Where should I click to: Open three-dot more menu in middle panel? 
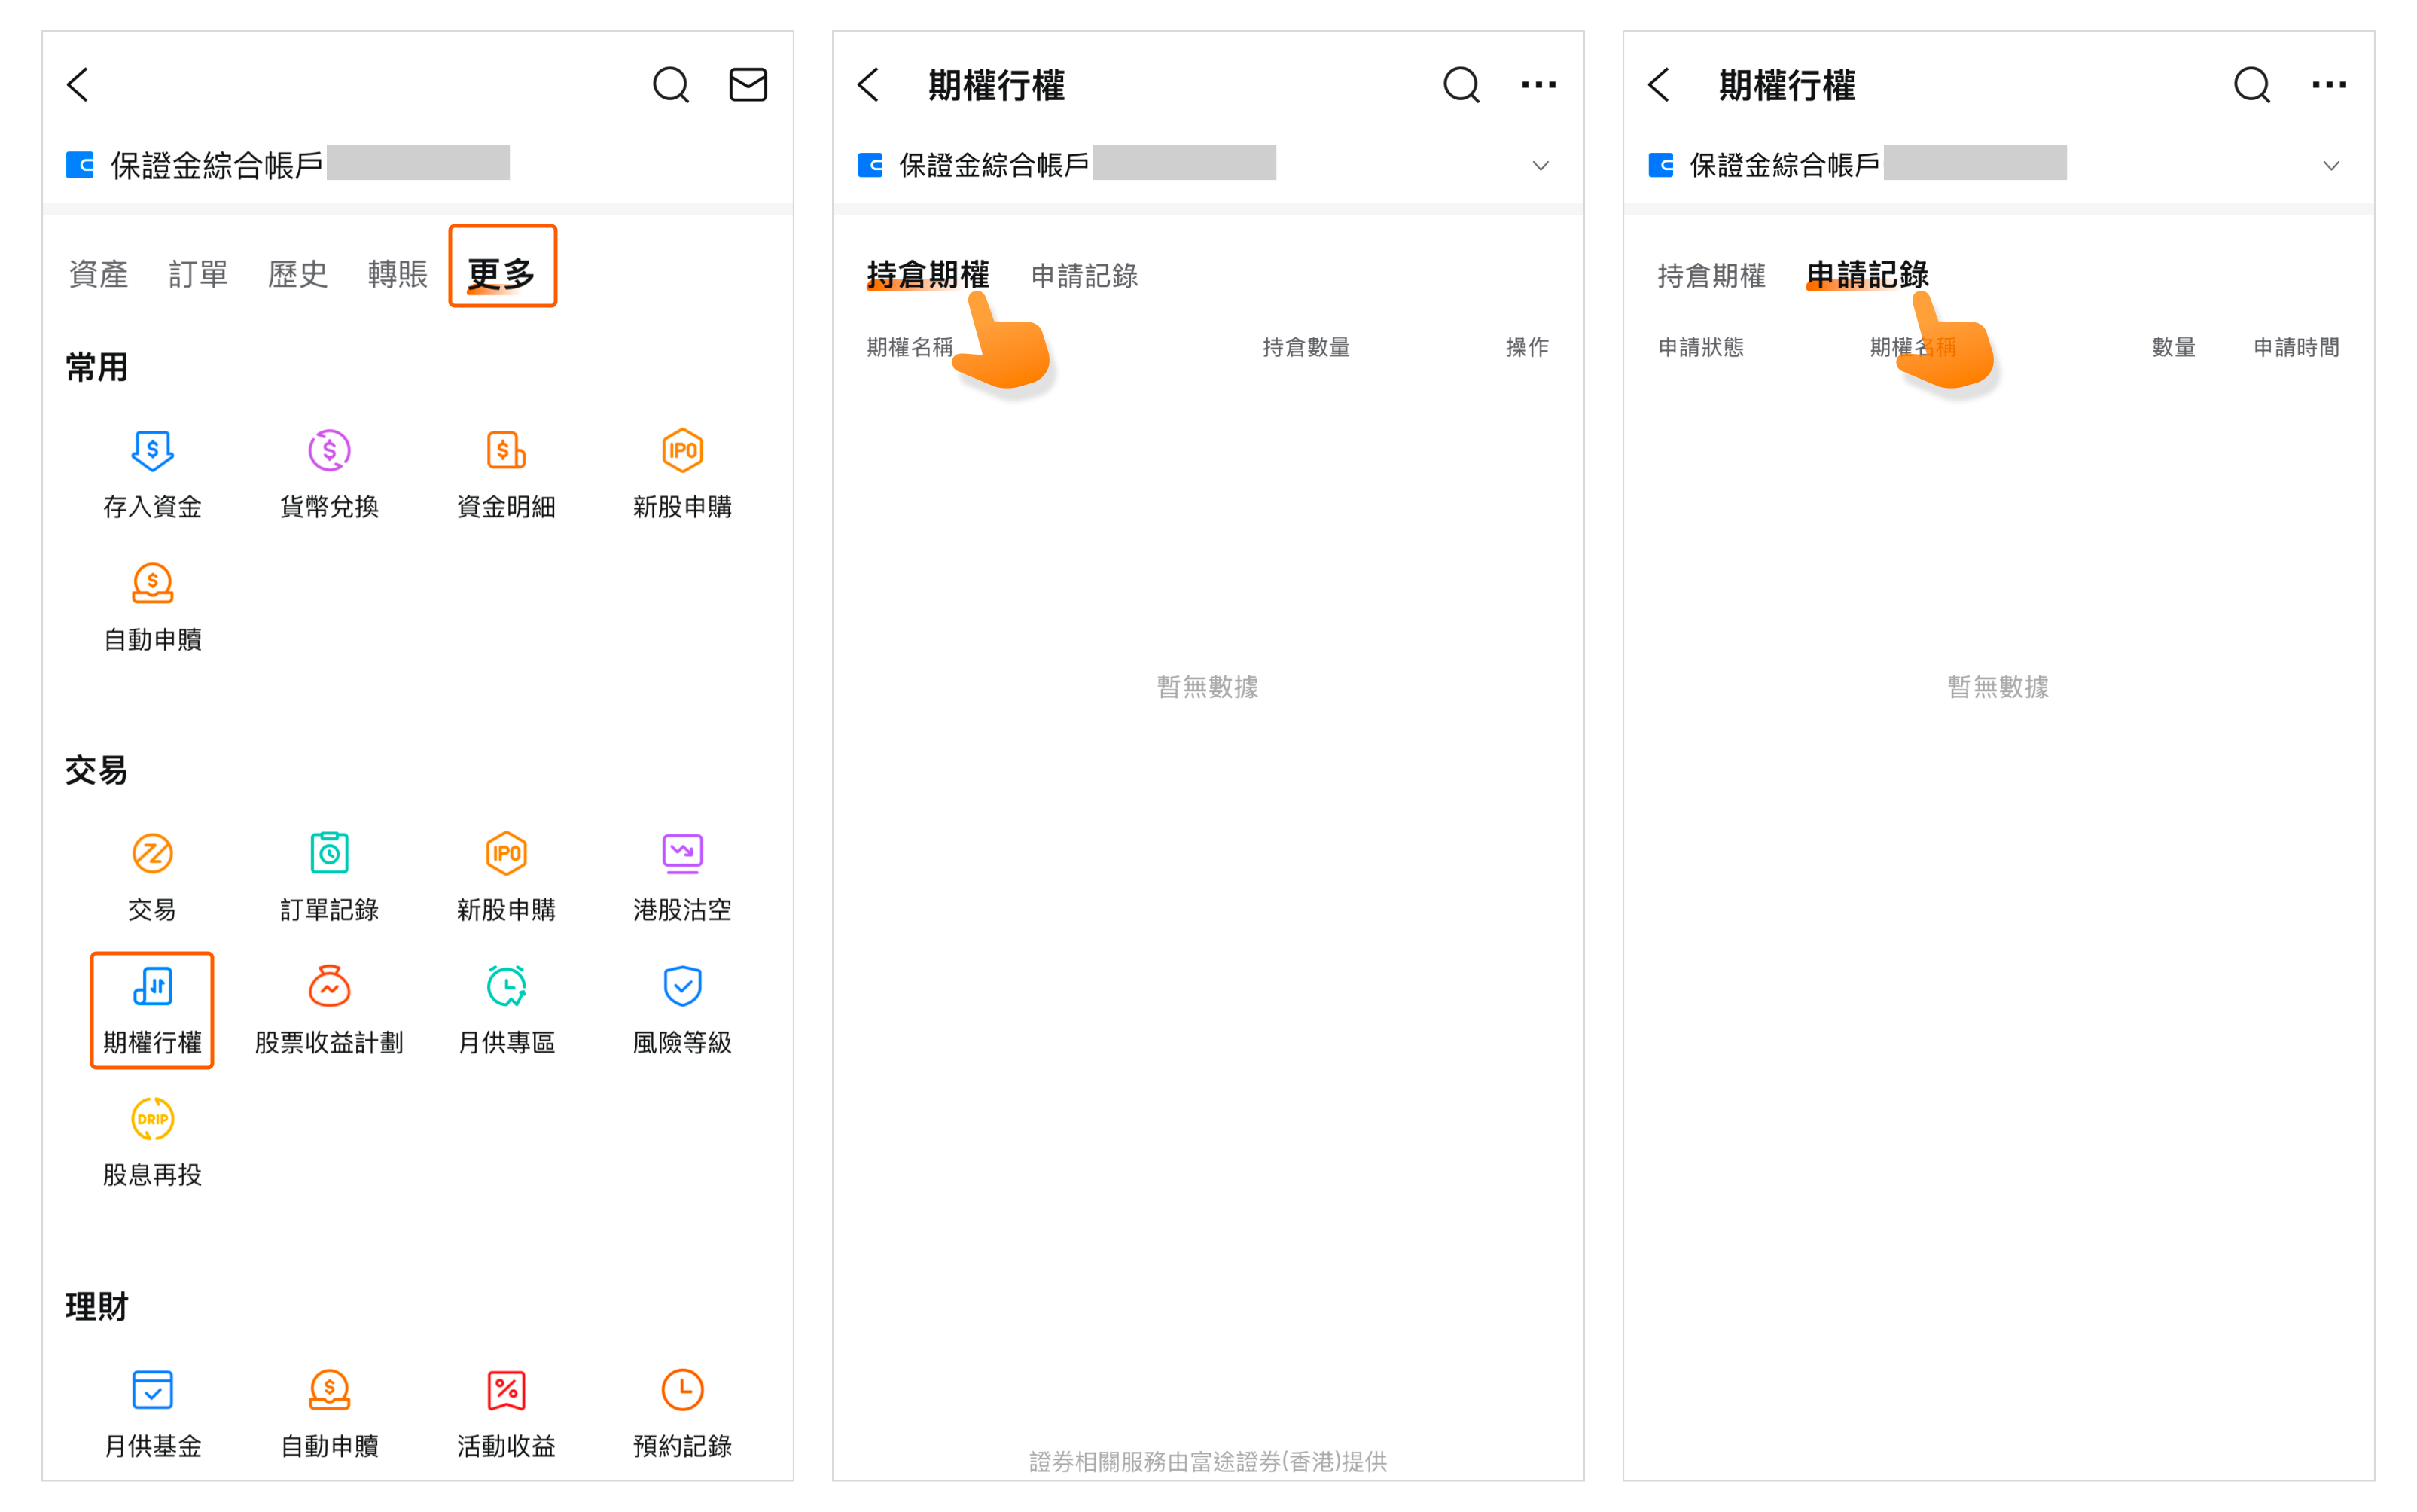(1538, 85)
